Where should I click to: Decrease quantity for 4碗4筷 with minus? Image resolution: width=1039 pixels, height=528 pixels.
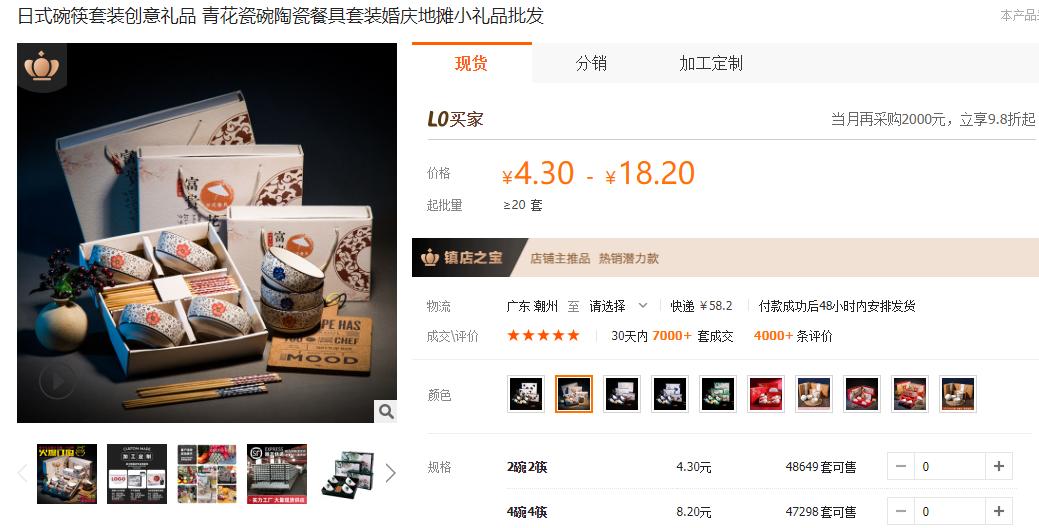(x=901, y=511)
